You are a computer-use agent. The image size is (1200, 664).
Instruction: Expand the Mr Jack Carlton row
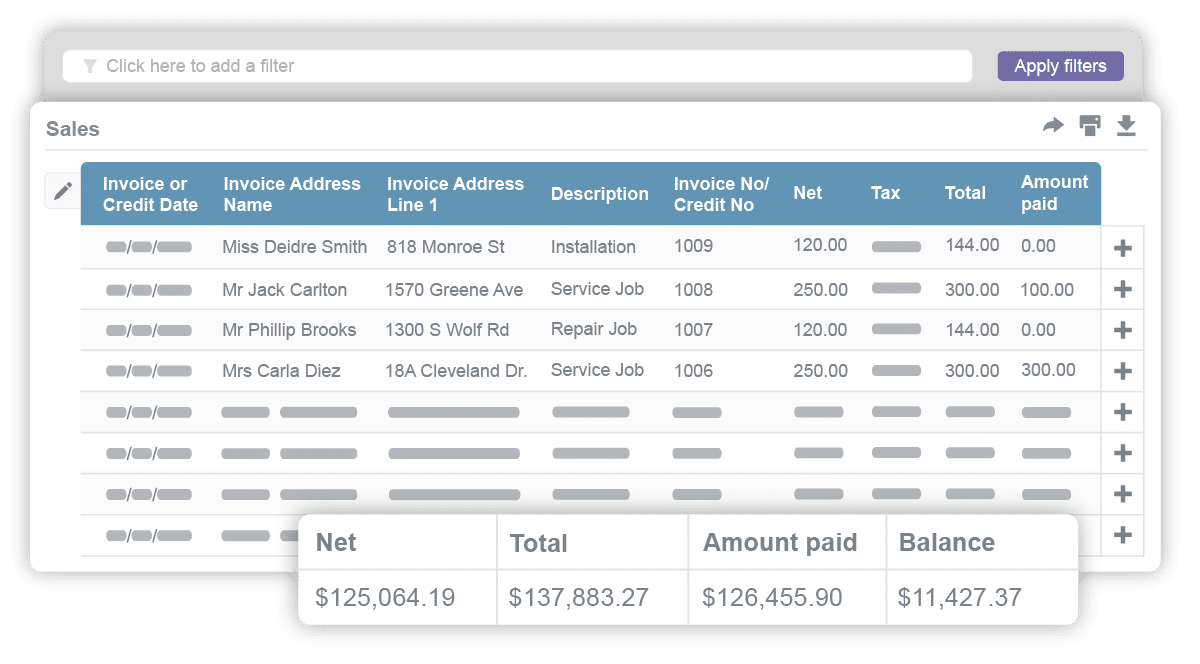coord(1122,289)
